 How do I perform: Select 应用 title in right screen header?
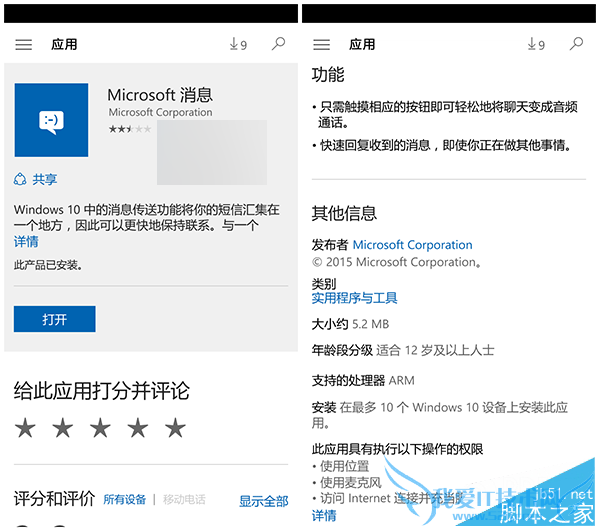[x=362, y=44]
